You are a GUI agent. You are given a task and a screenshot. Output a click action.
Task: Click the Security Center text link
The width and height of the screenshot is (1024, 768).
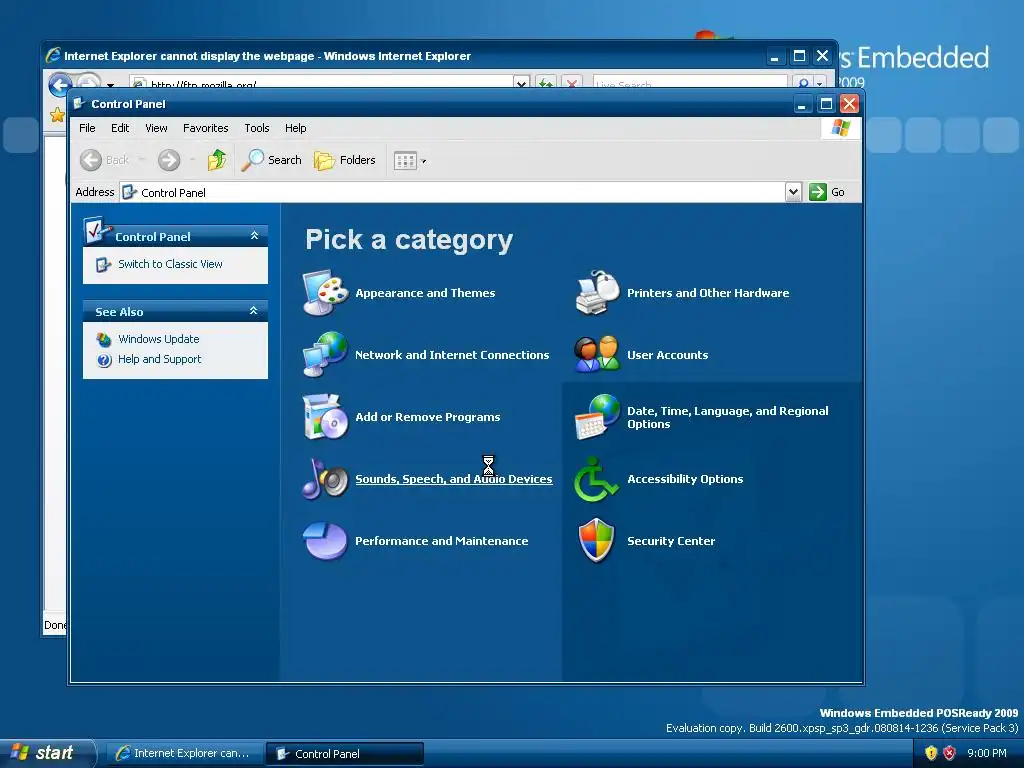tap(671, 541)
